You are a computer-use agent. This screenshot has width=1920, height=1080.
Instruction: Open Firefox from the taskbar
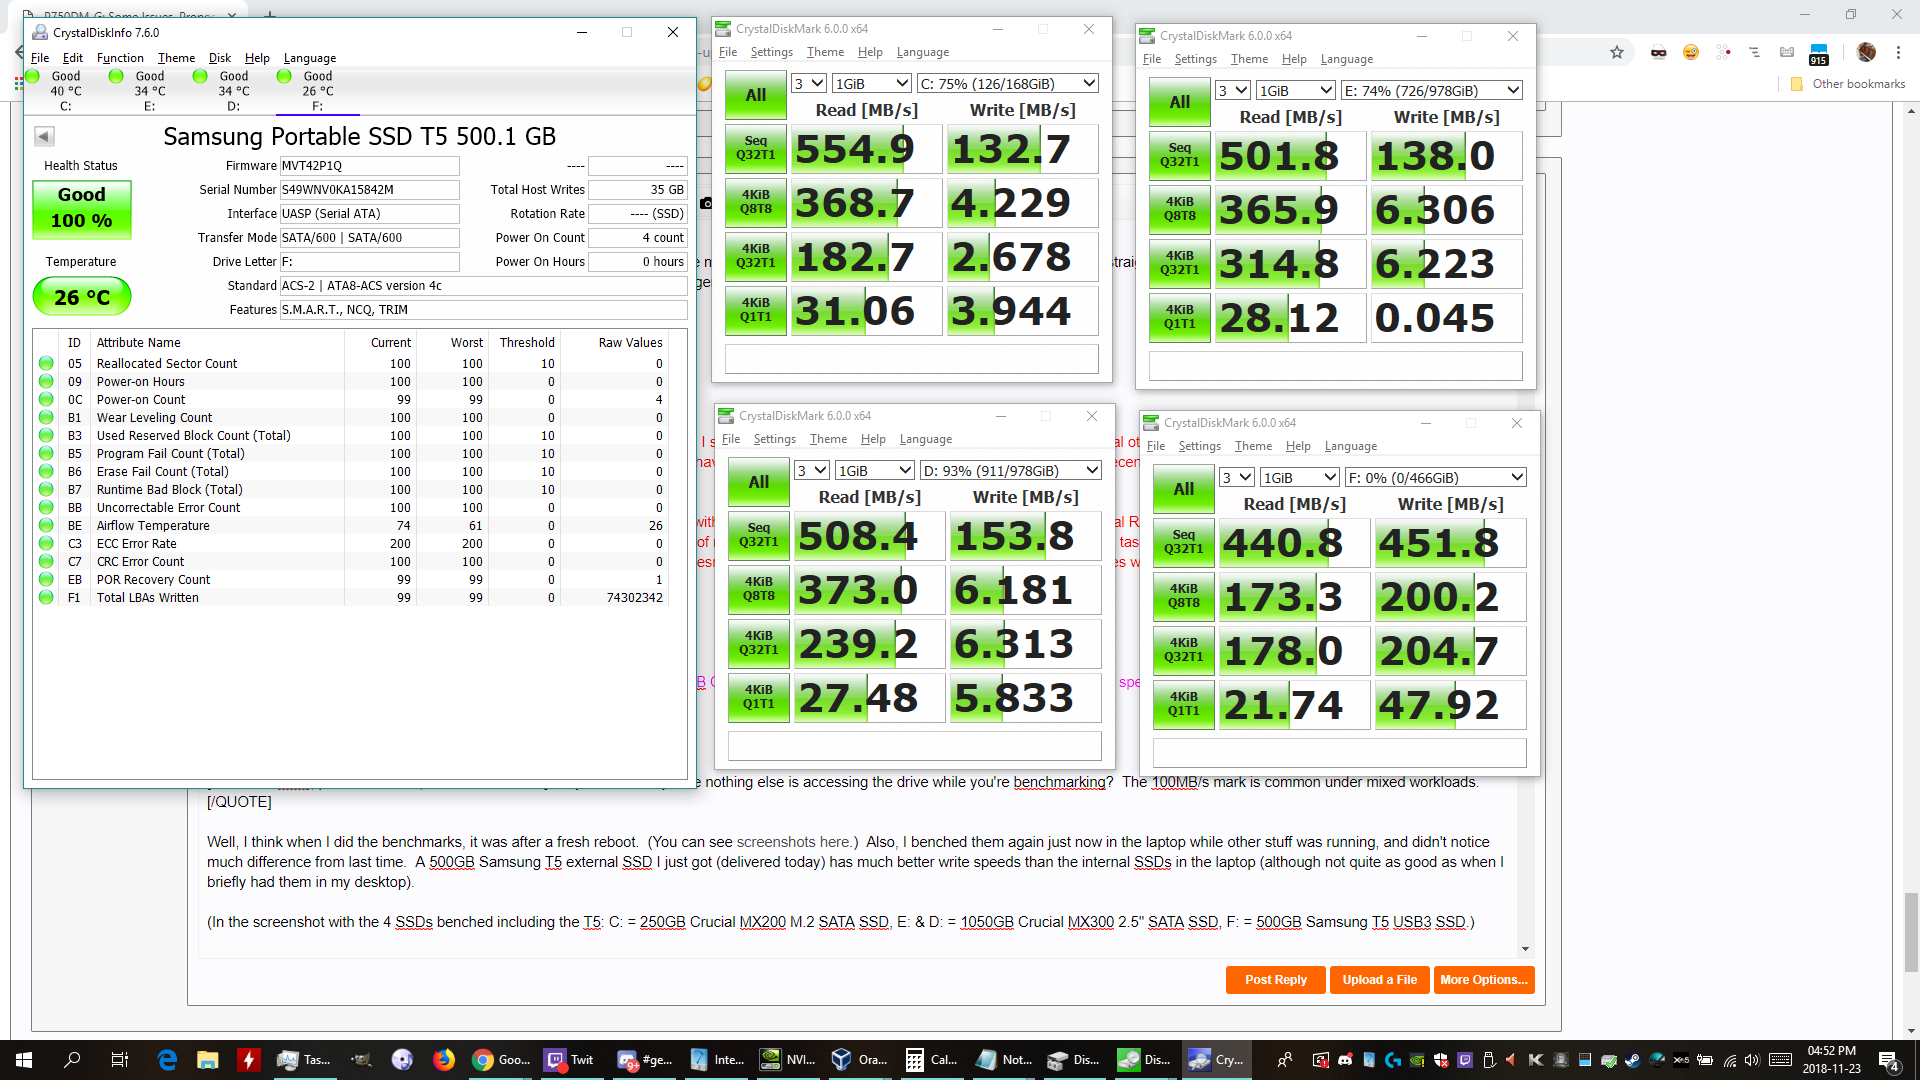point(444,1060)
